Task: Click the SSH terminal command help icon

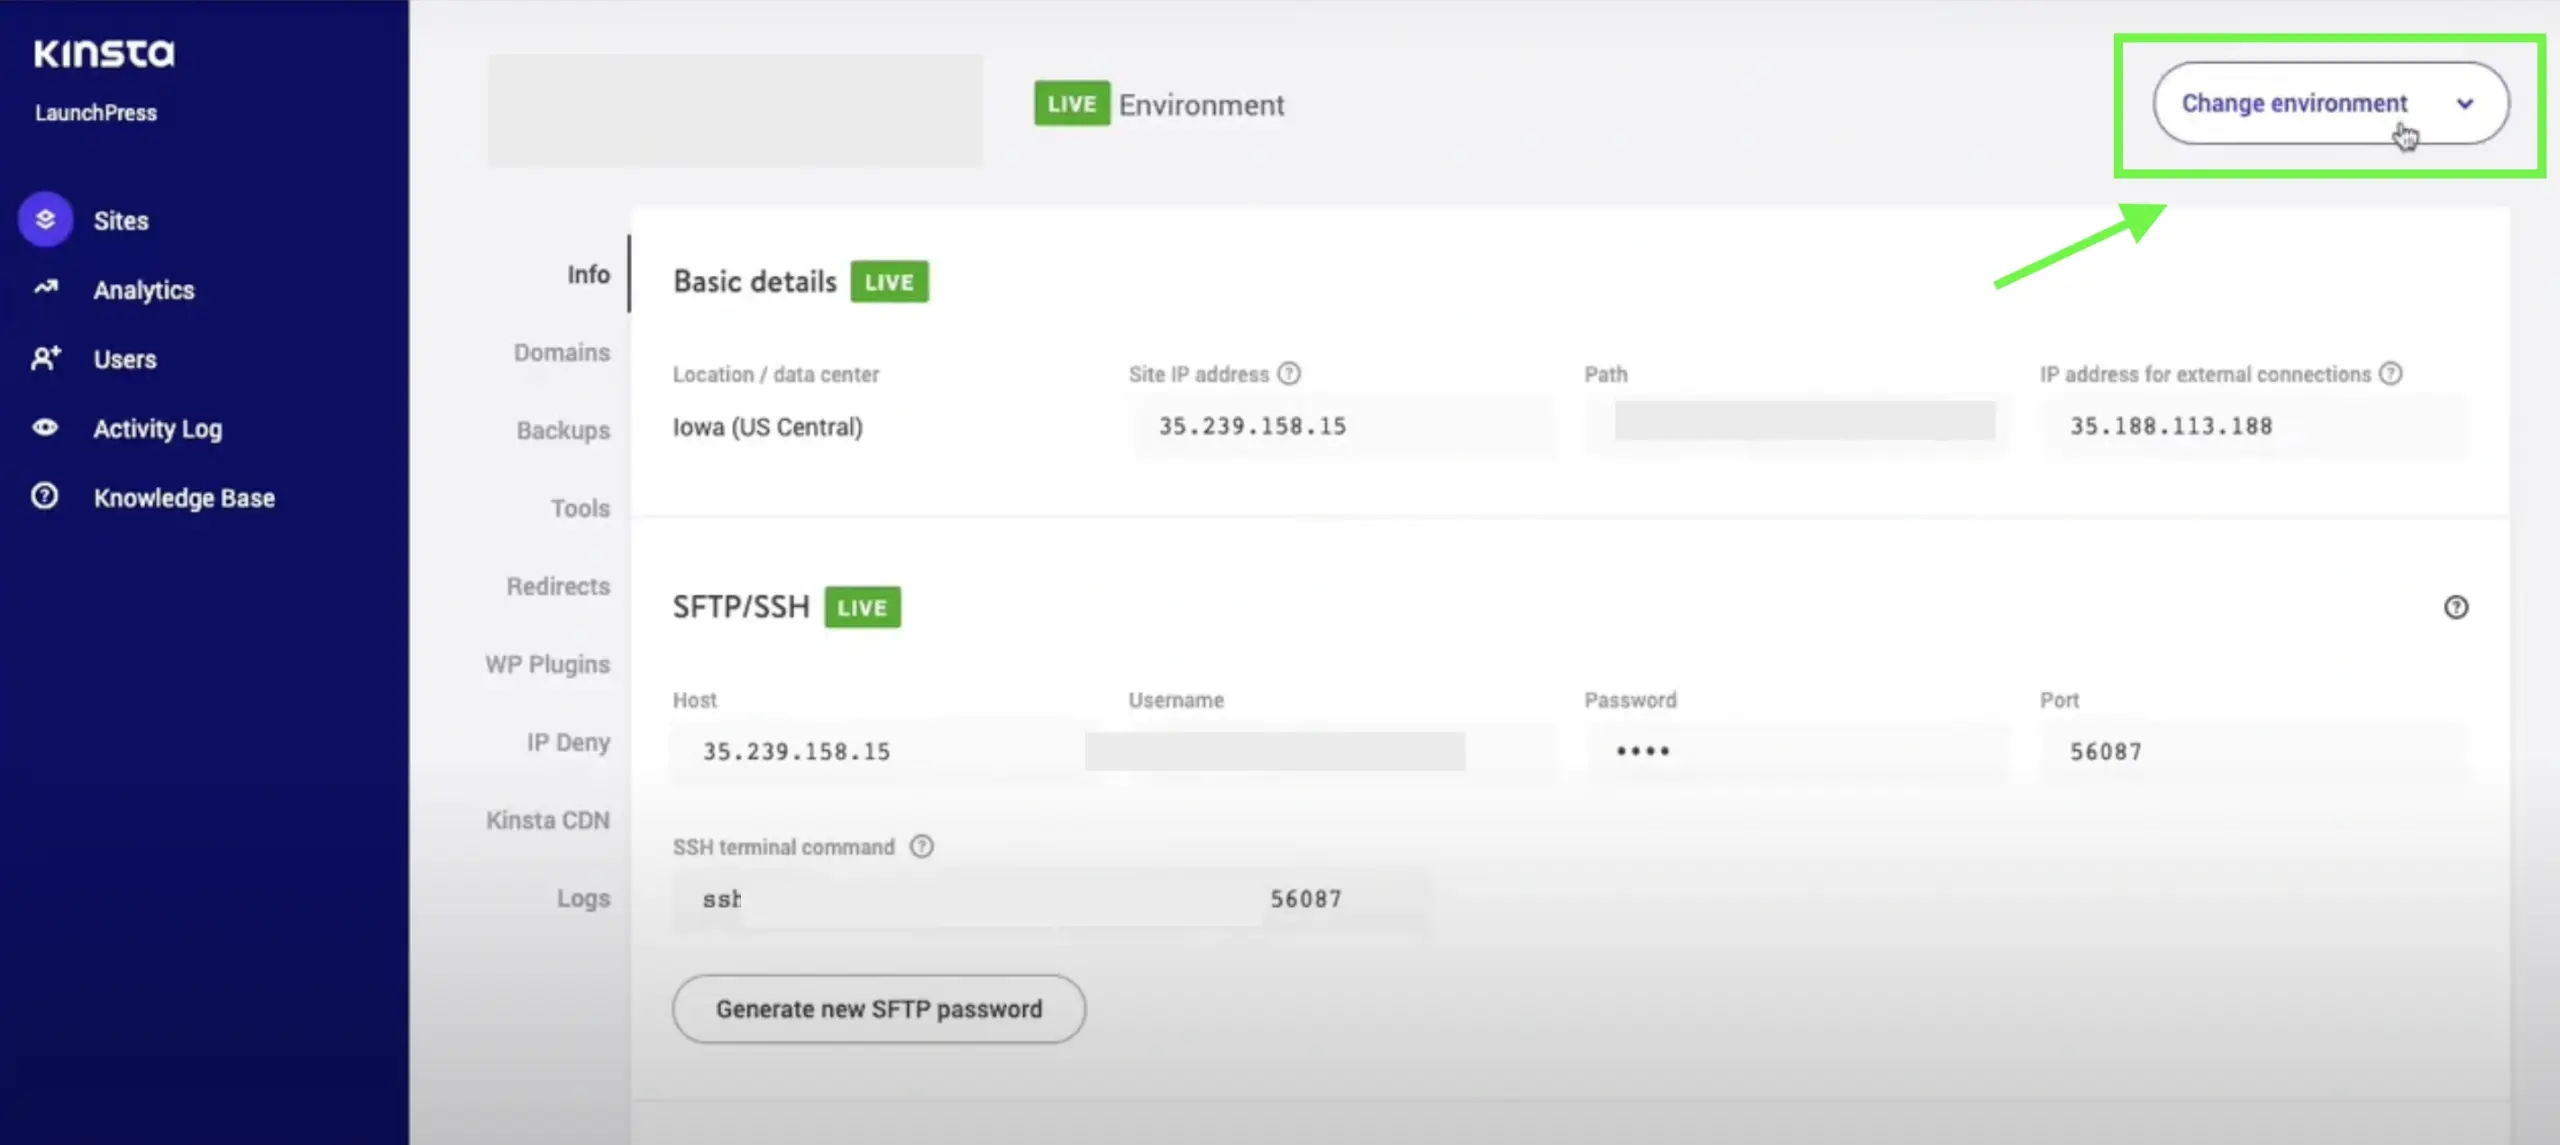Action: point(921,846)
